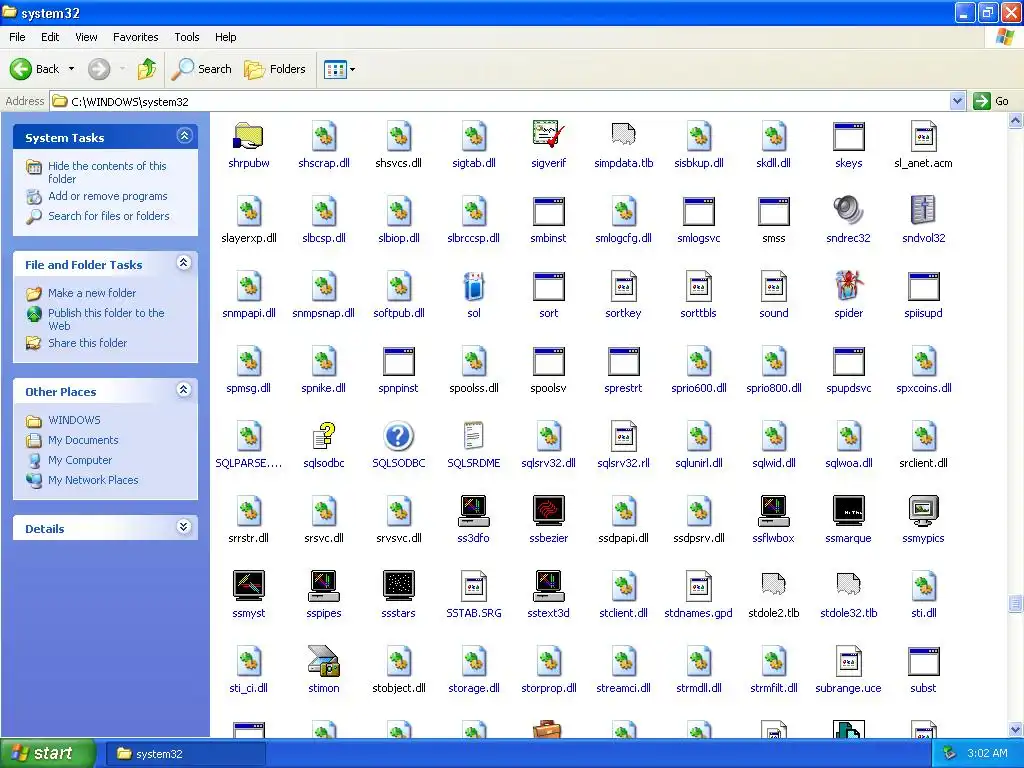Screen dimensions: 1024x768
Task: Collapse the File and Folder Tasks panel
Action: pos(184,263)
